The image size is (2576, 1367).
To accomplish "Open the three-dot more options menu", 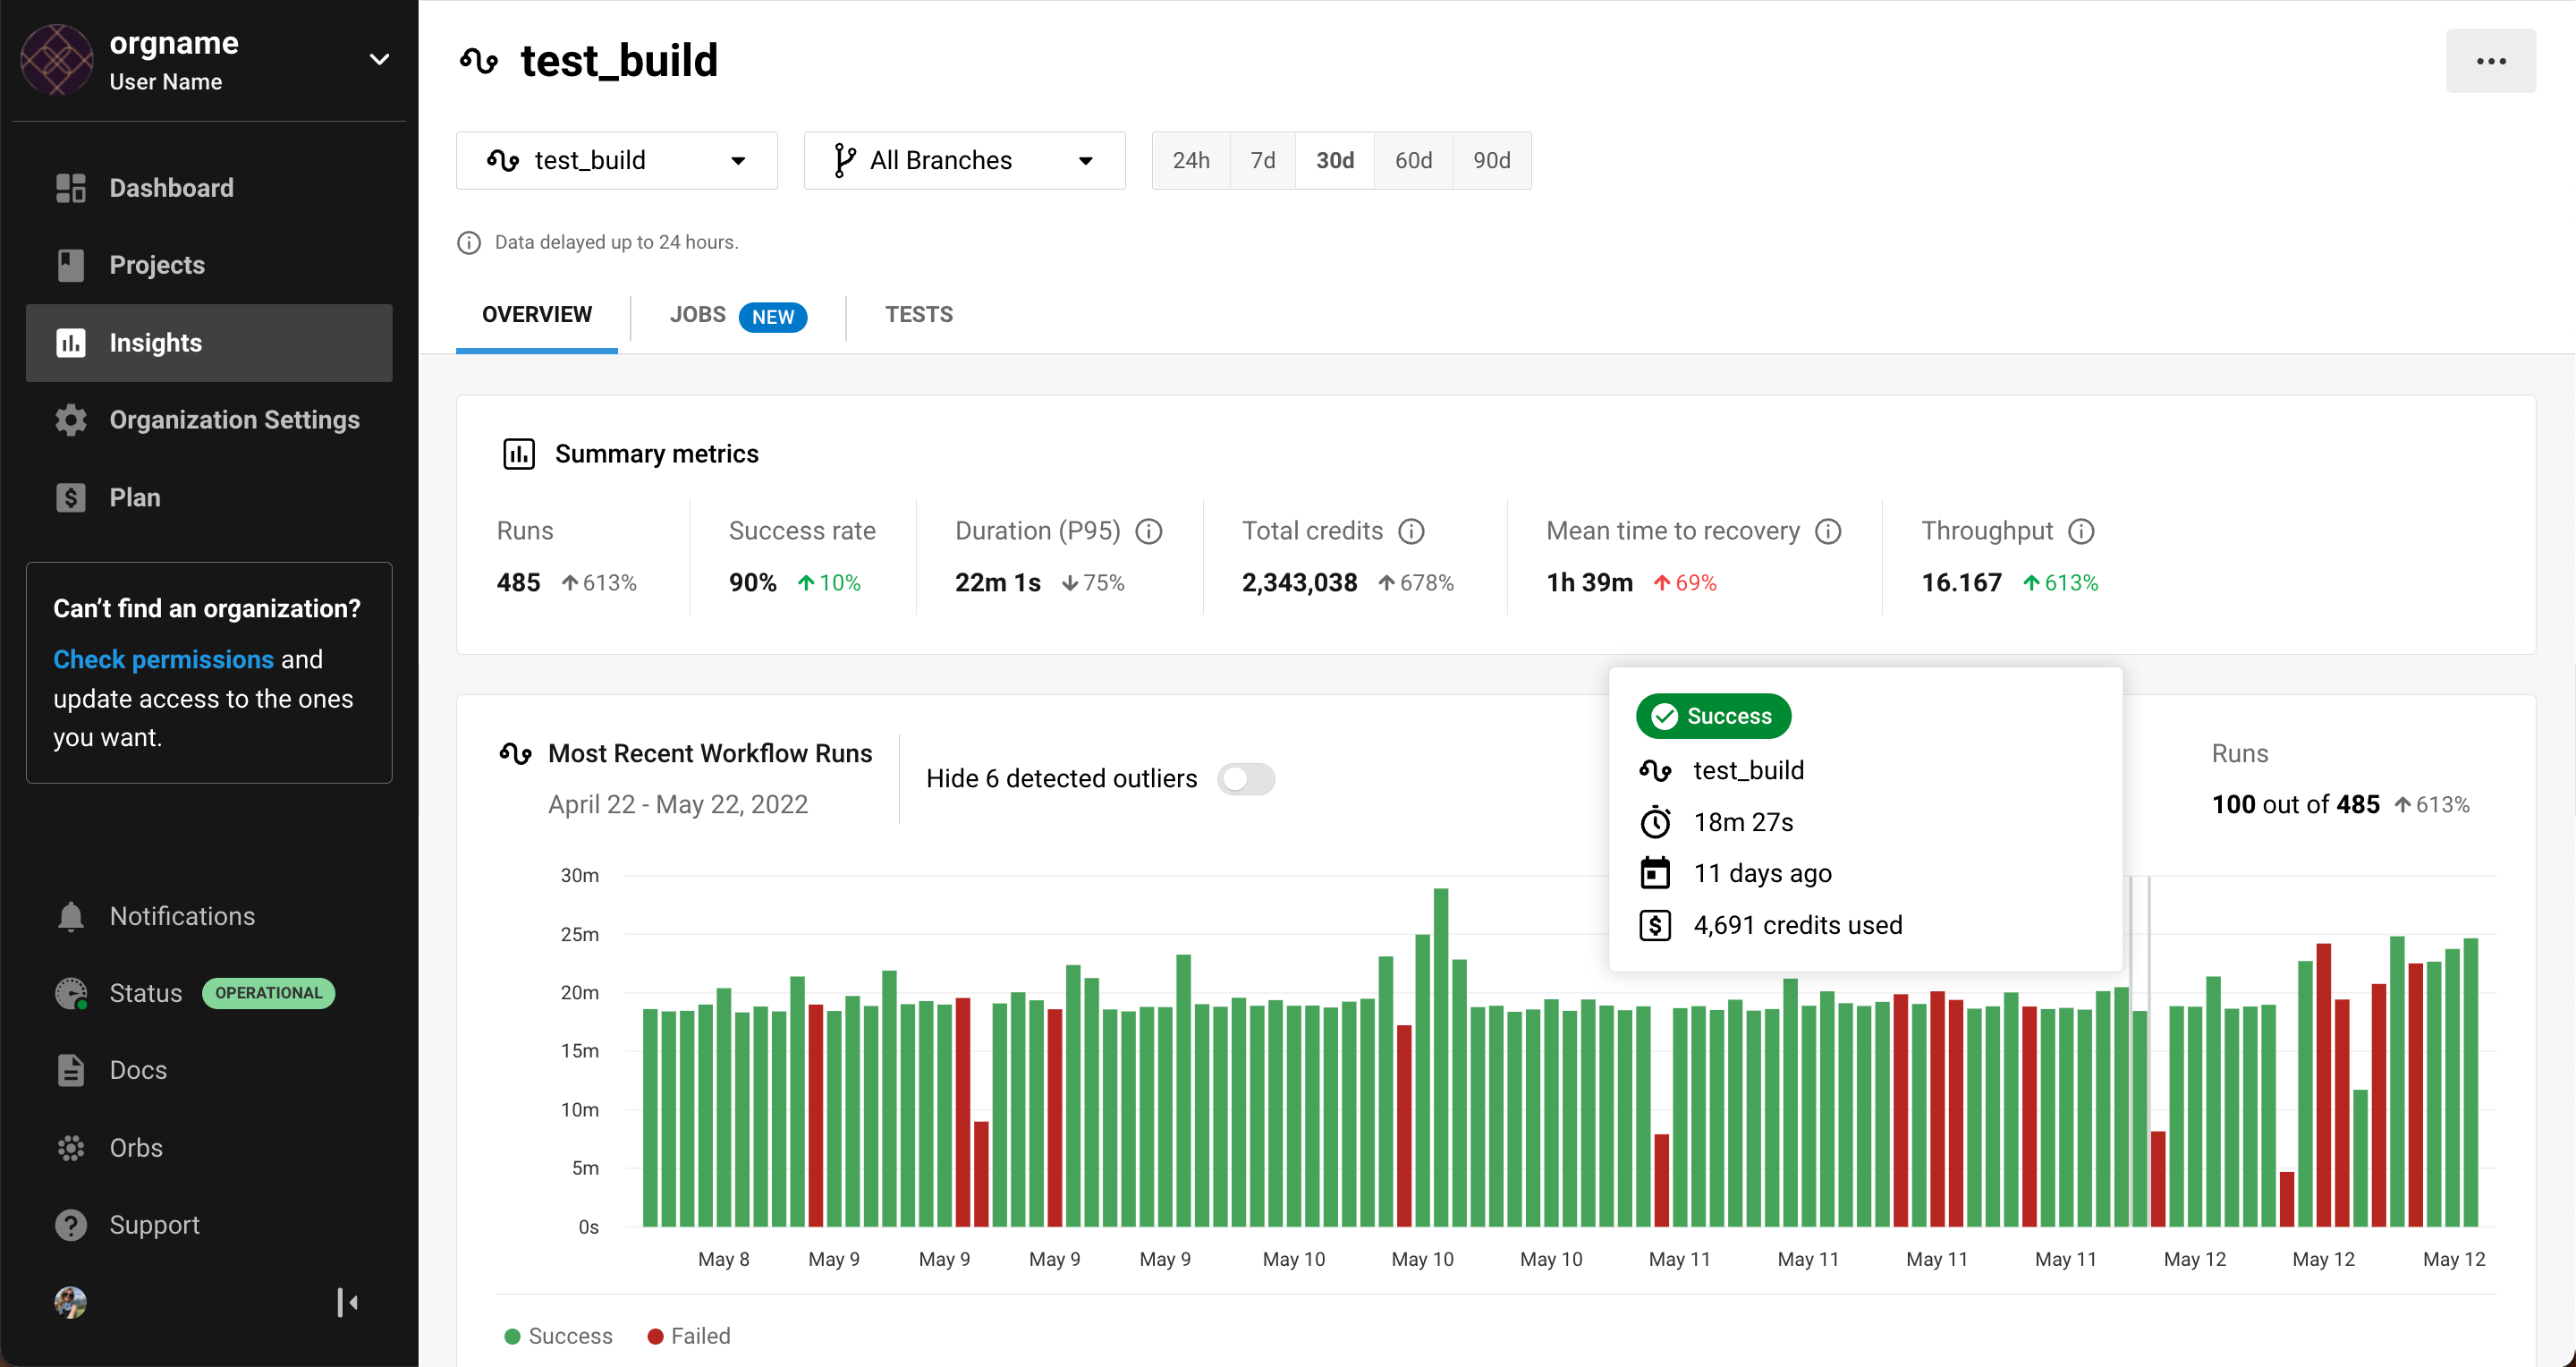I will 2491,61.
